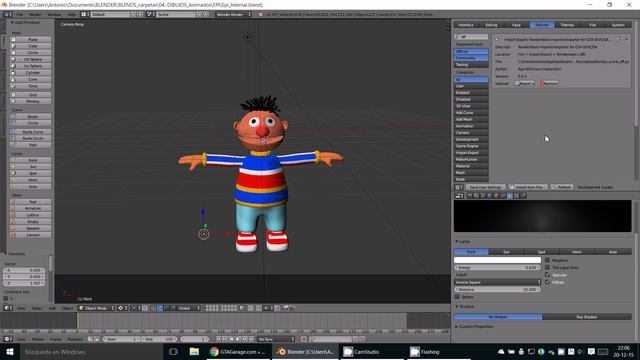
Task: Add a Camera object
Action: [31, 235]
